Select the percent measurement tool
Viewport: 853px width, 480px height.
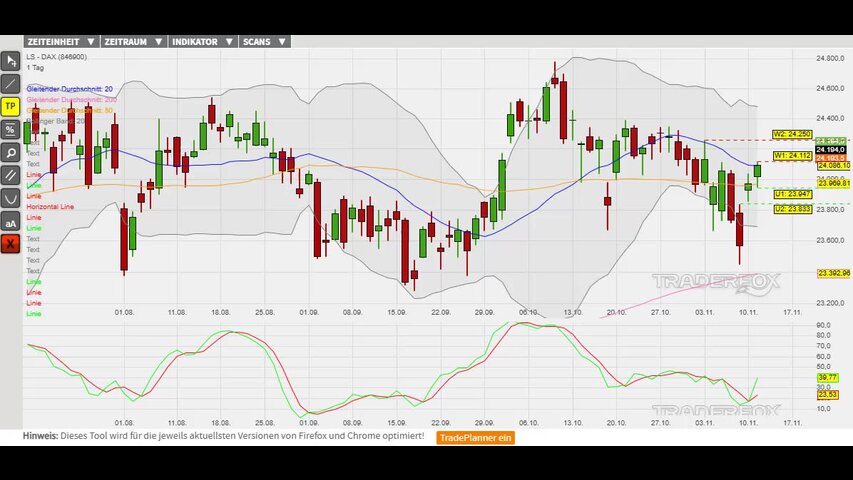pos(11,129)
